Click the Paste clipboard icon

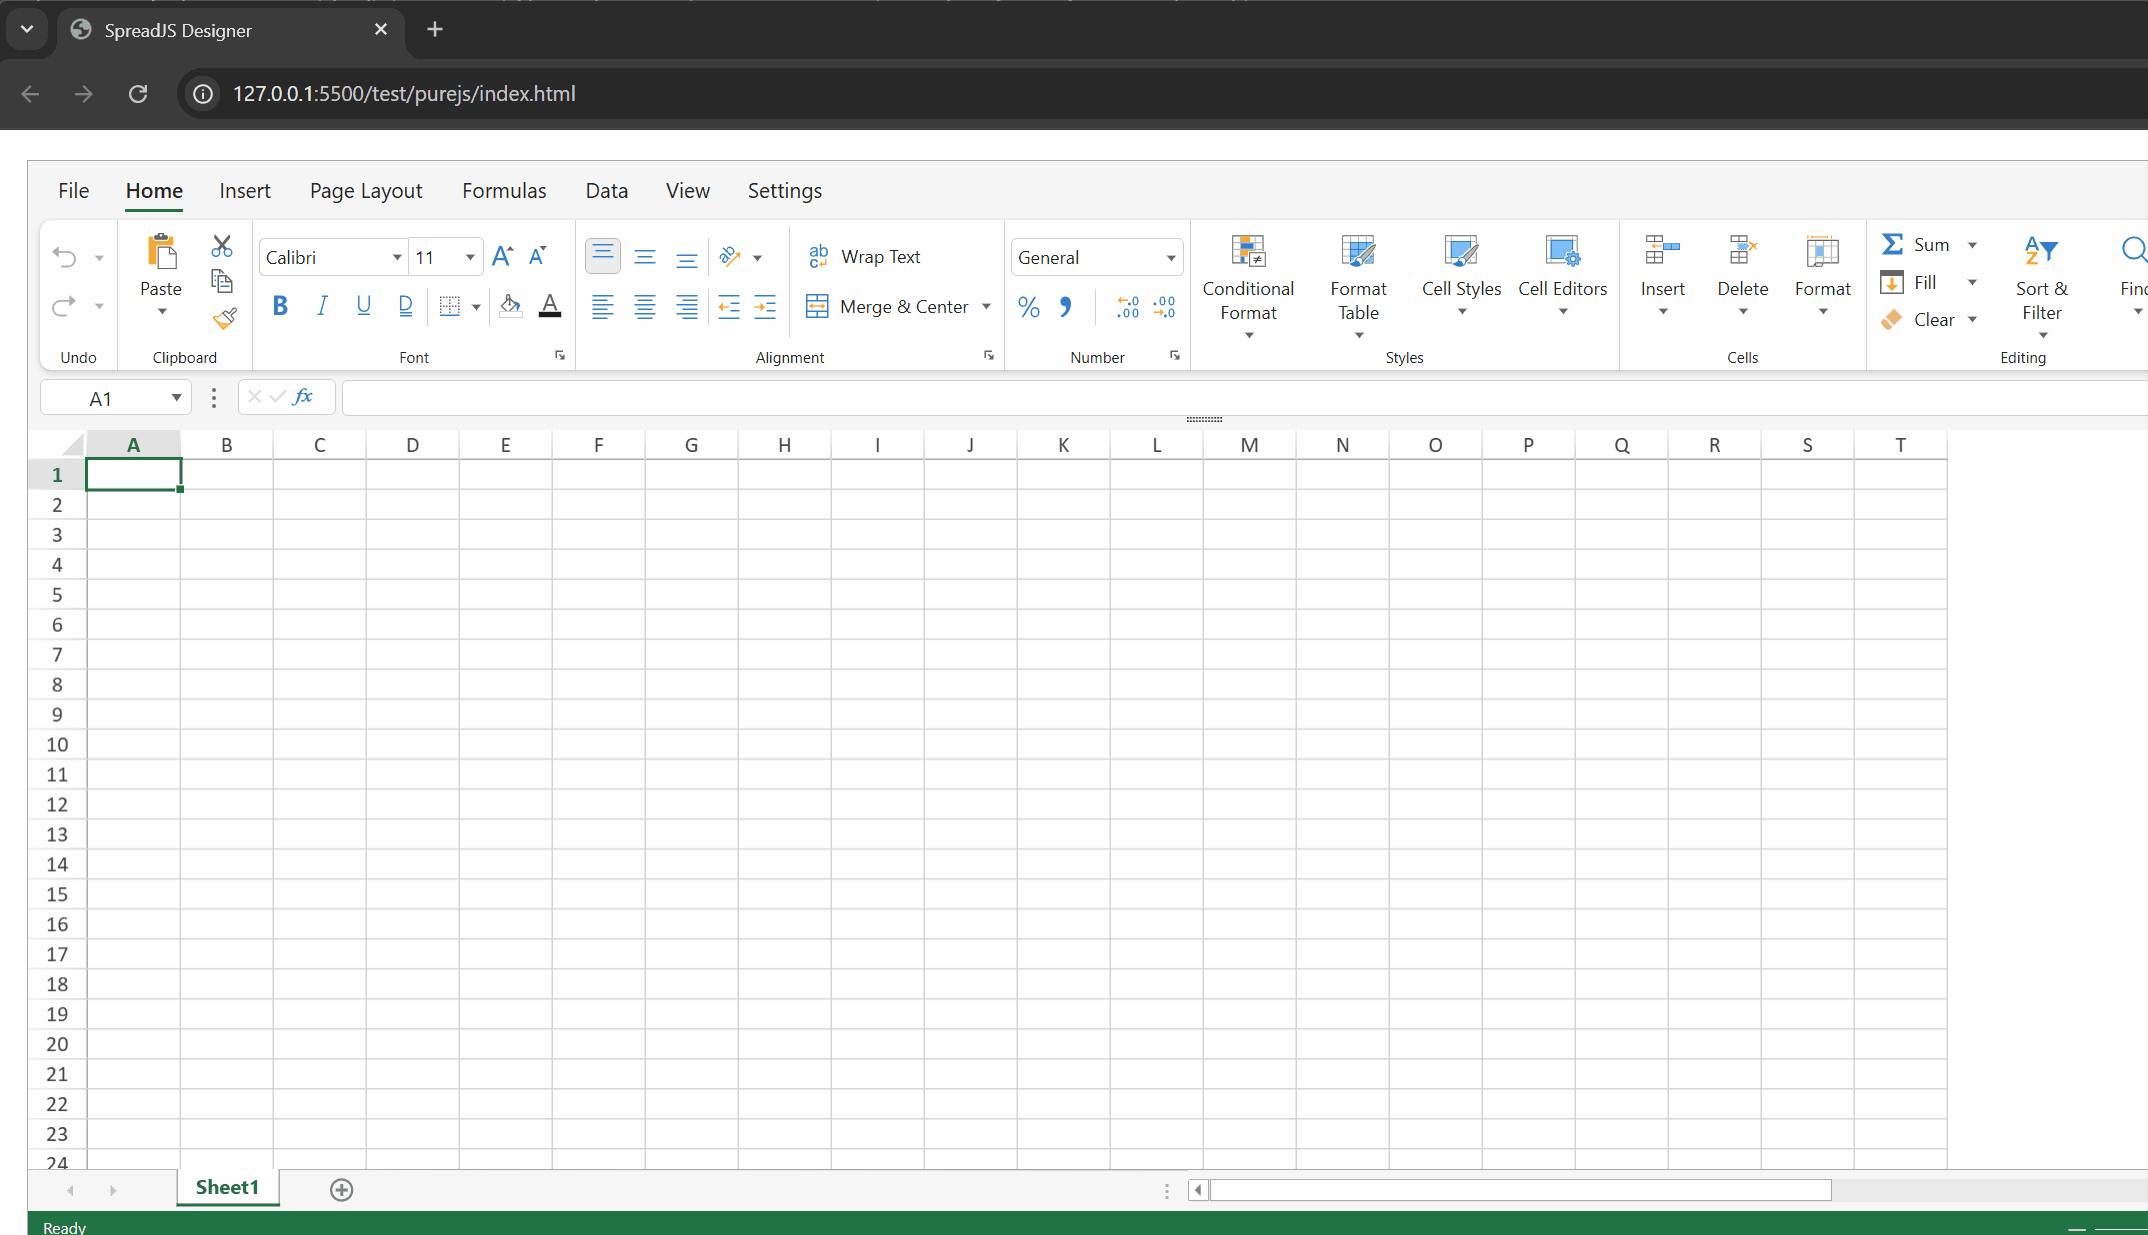tap(161, 251)
